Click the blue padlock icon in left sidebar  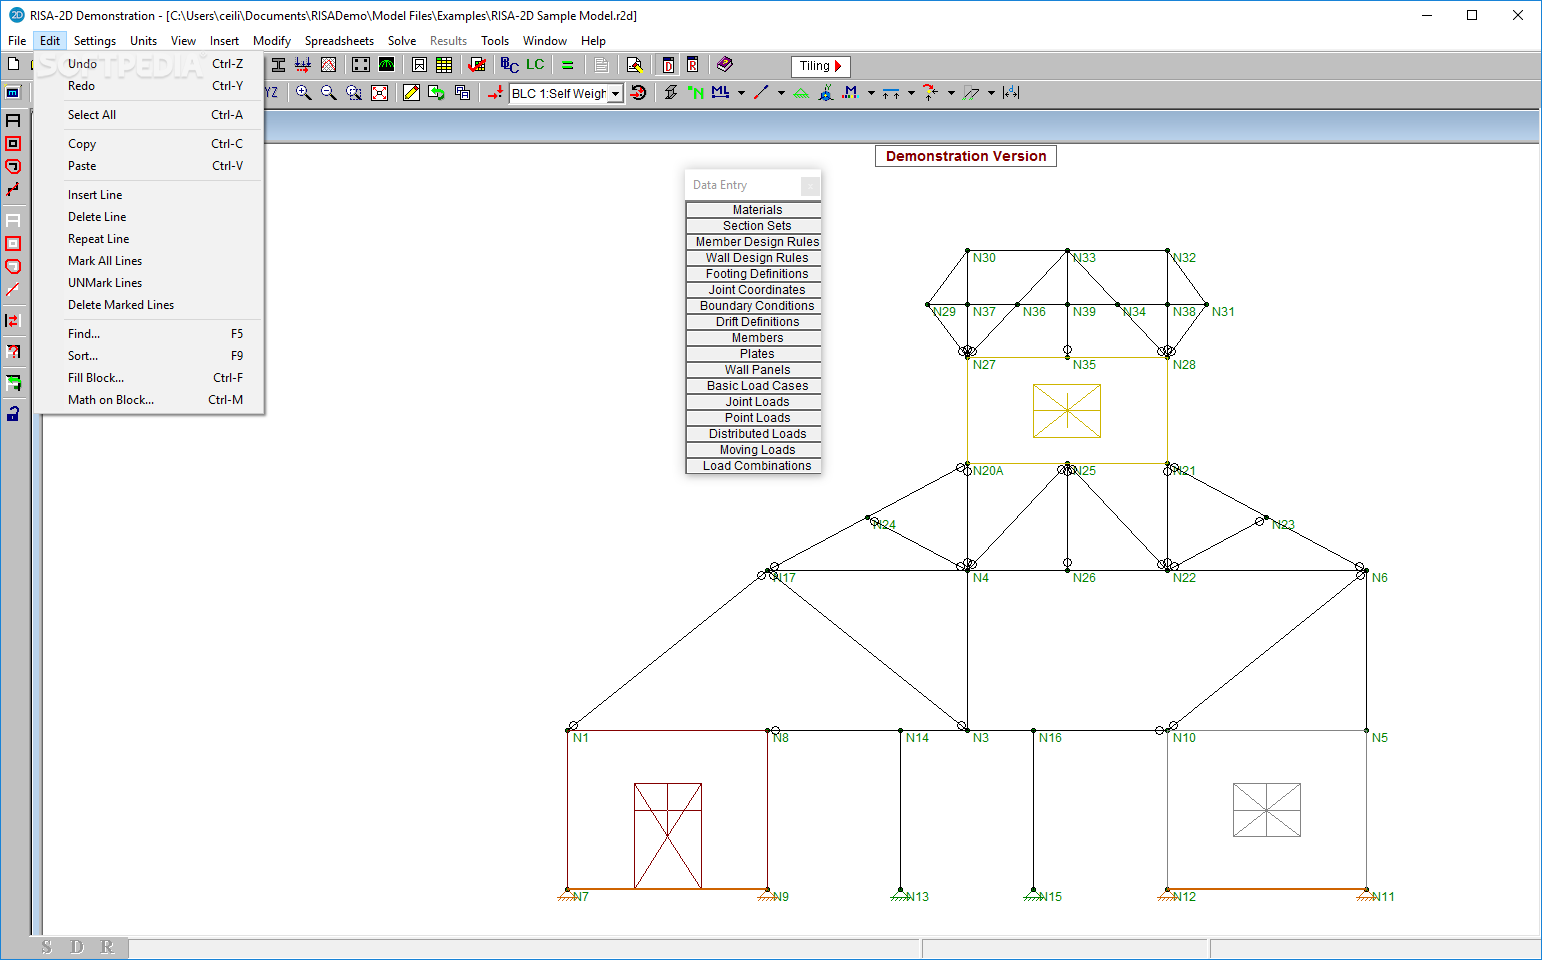pos(13,413)
